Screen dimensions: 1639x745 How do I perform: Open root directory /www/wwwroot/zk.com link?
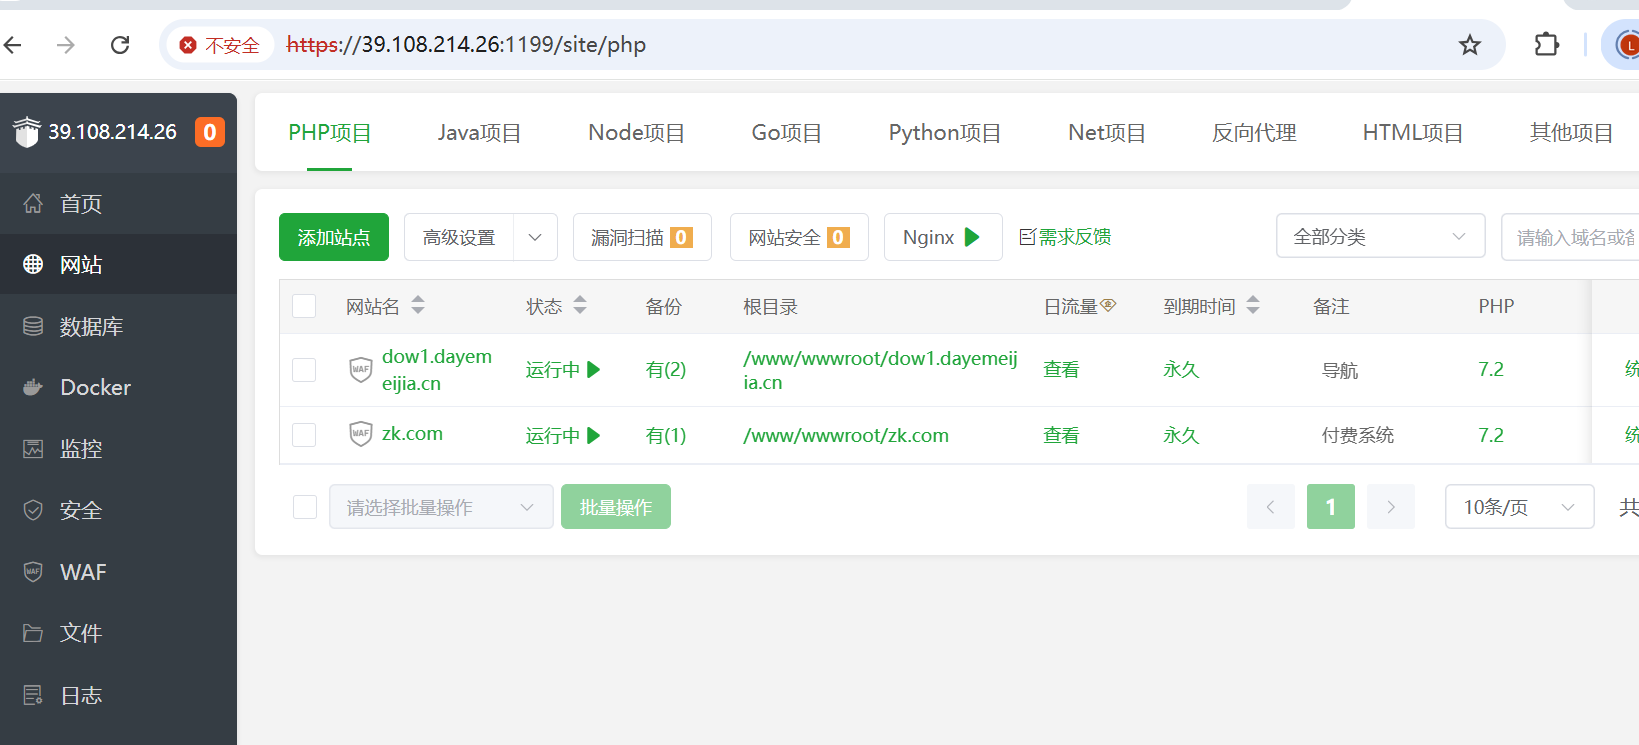pos(846,435)
